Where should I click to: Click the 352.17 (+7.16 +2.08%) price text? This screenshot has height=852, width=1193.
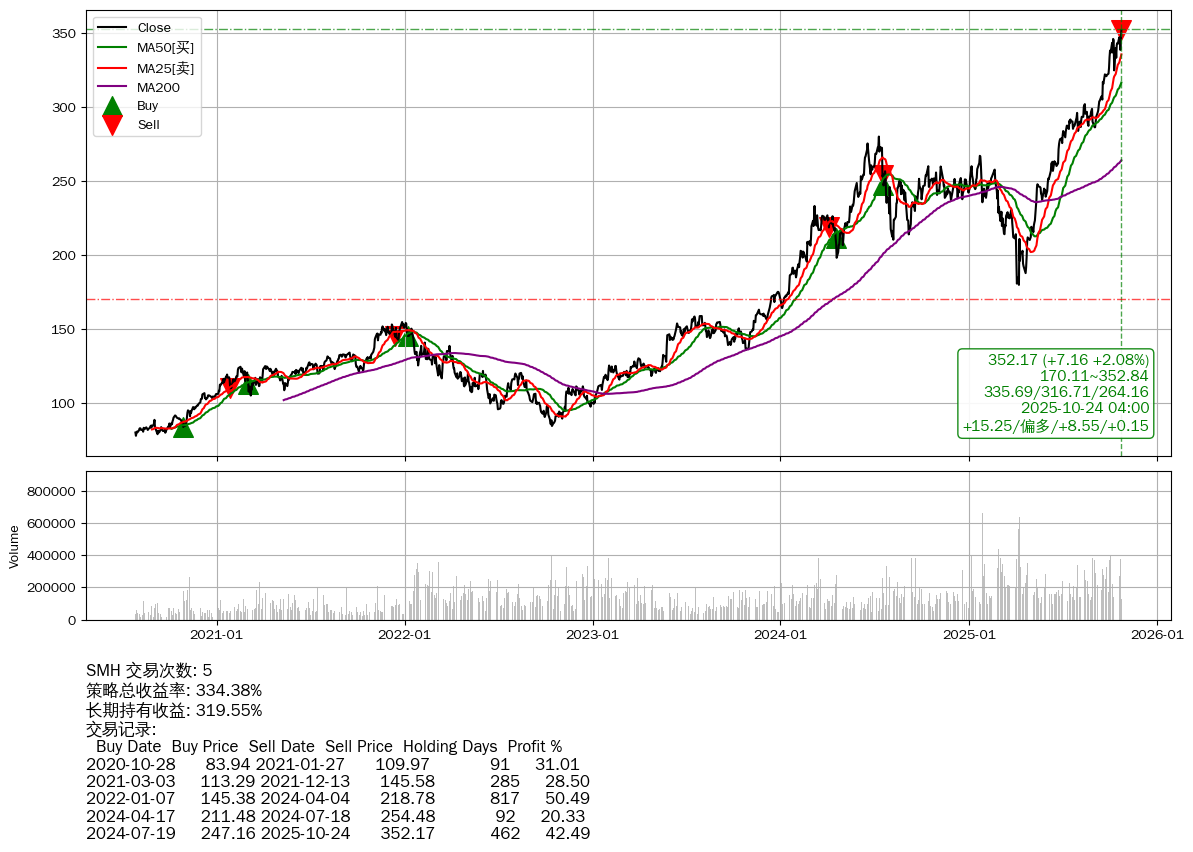point(1068,360)
